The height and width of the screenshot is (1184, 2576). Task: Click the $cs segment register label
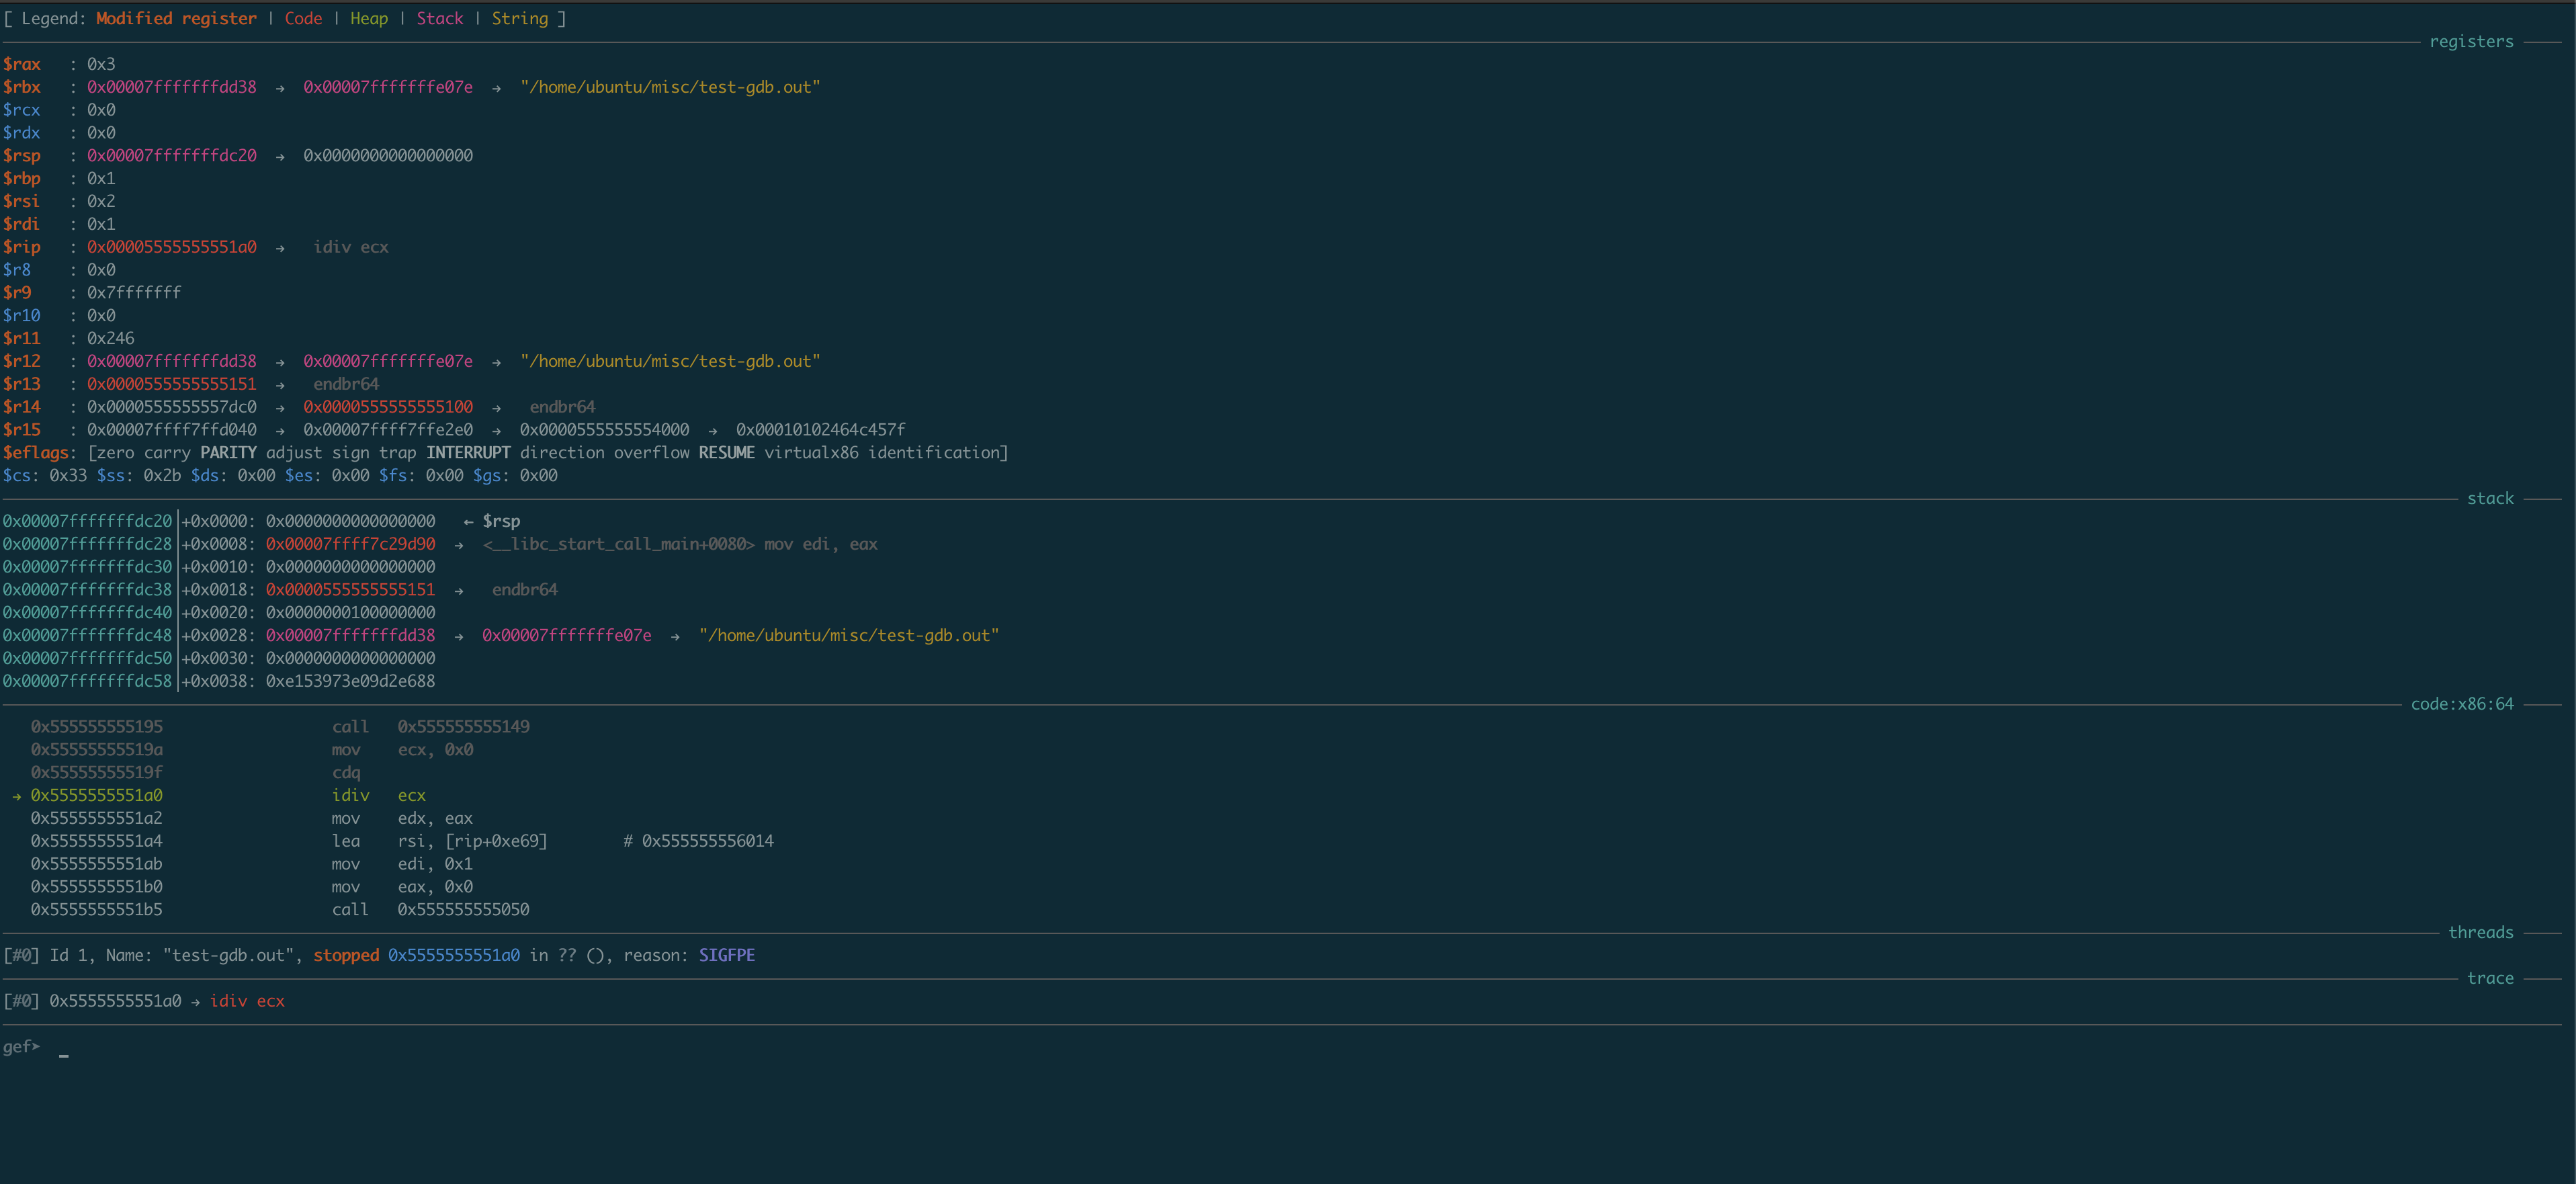[x=16, y=476]
